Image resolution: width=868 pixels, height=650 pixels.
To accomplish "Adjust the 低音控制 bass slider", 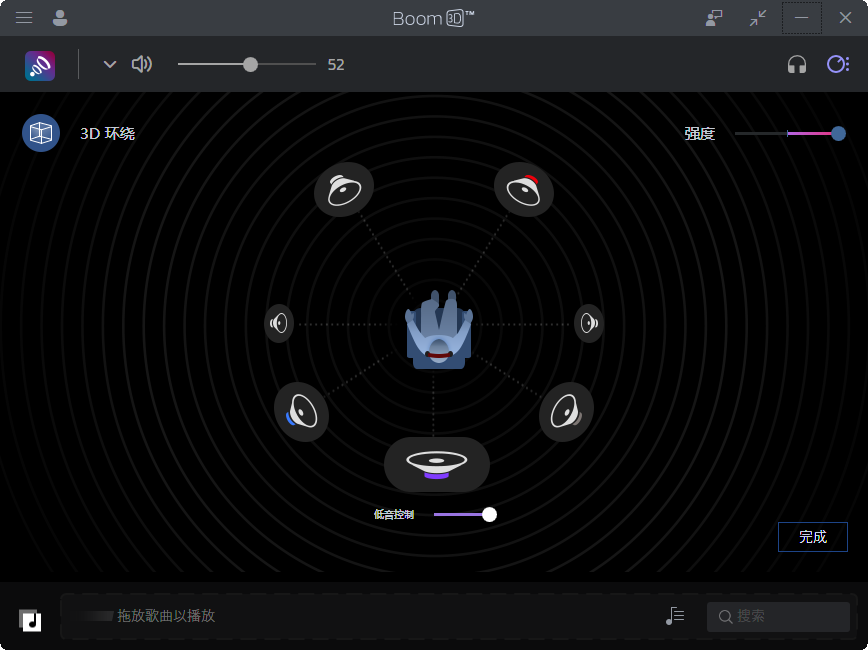I will click(465, 514).
